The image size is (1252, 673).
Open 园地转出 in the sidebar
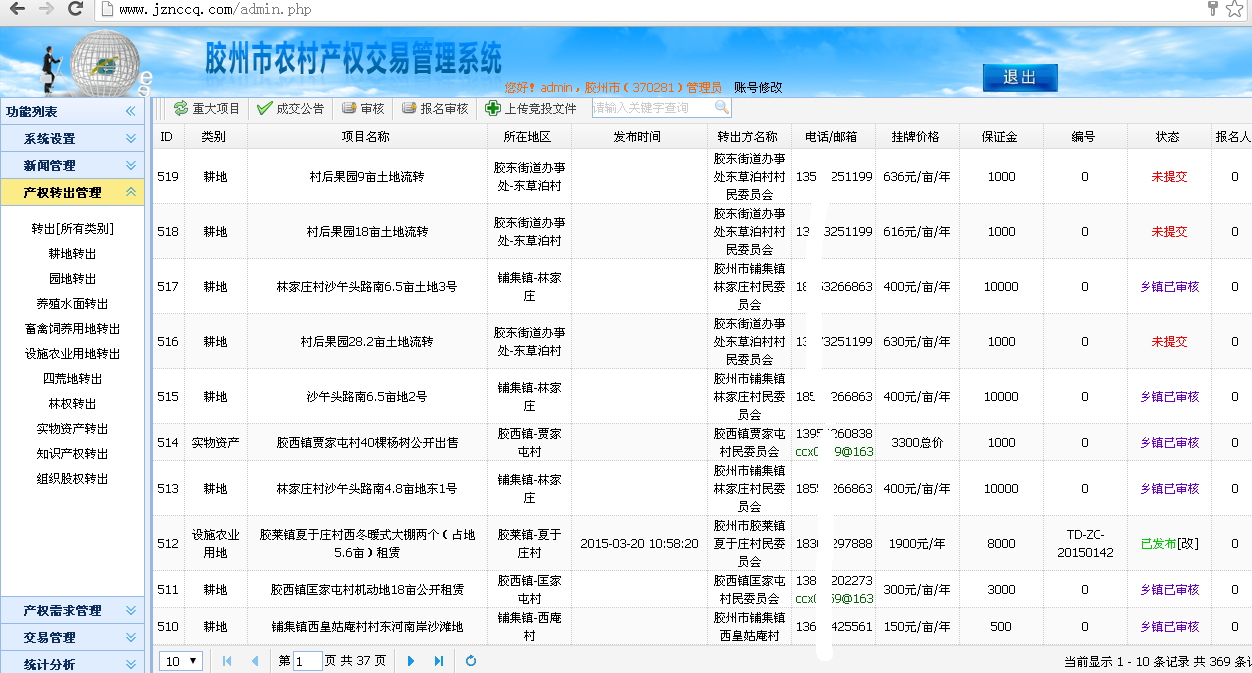[x=73, y=279]
